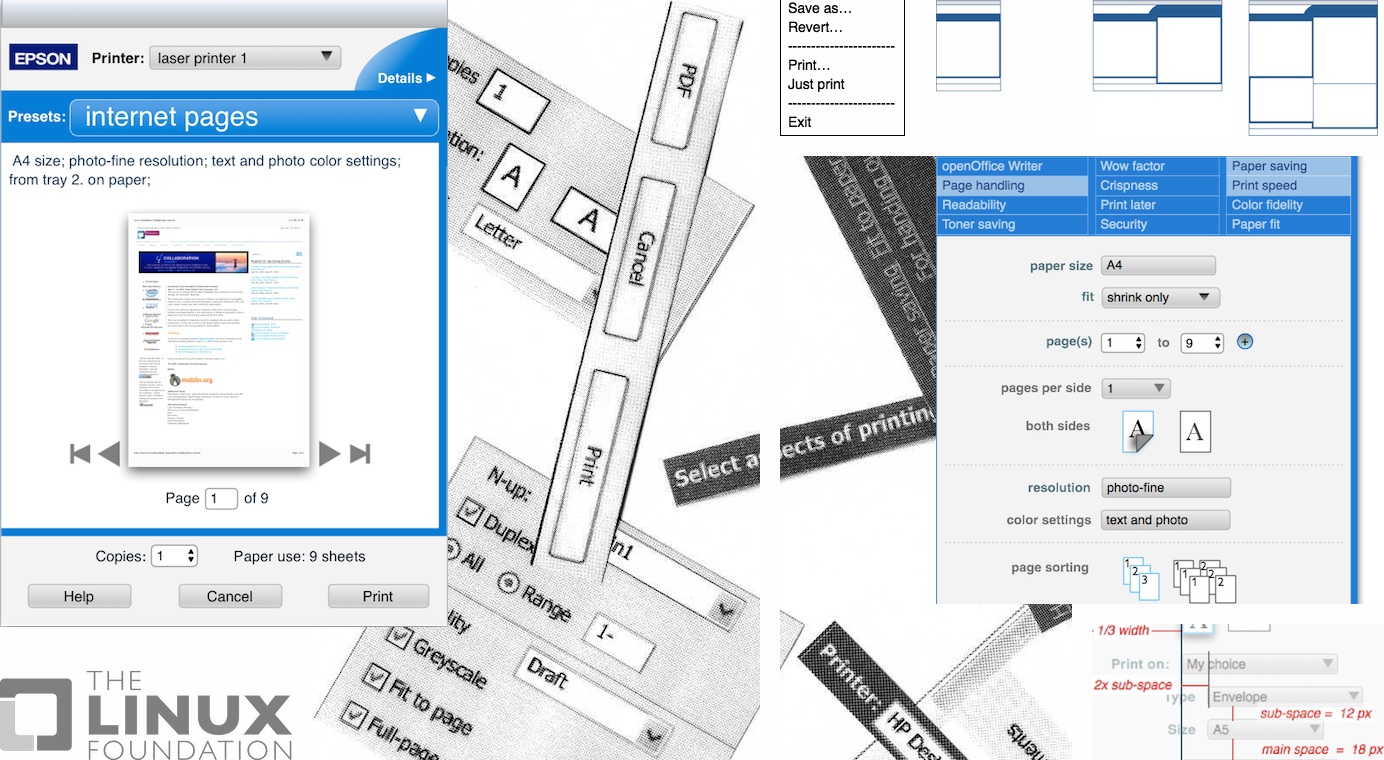Choose Exit from the menu
The width and height of the screenshot is (1384, 760).
[x=800, y=122]
